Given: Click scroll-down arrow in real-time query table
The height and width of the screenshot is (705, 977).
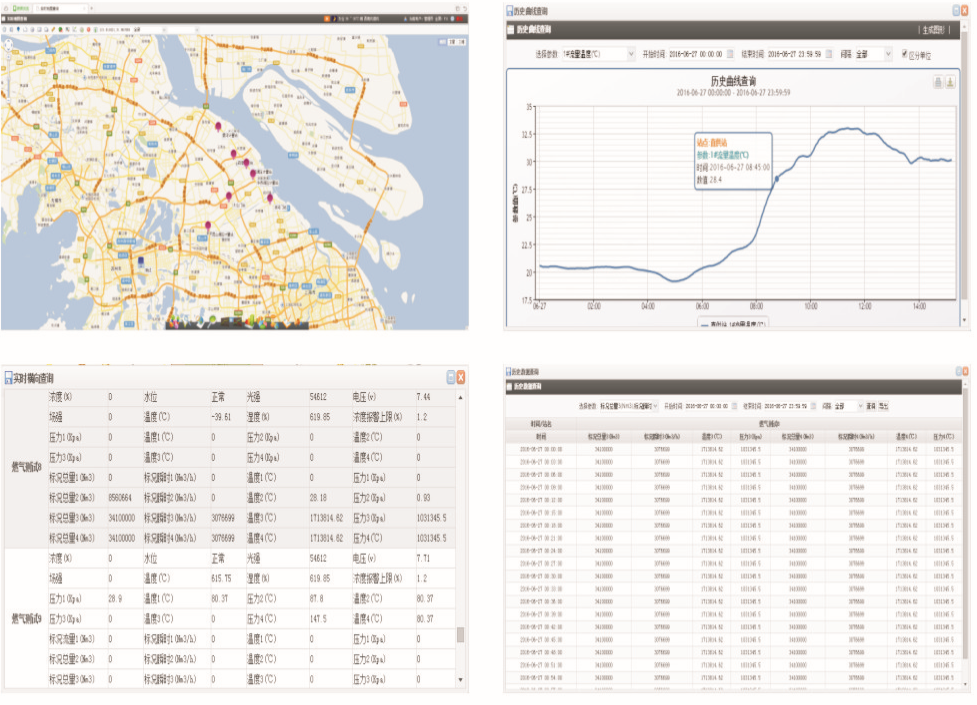Looking at the screenshot, I should point(460,680).
